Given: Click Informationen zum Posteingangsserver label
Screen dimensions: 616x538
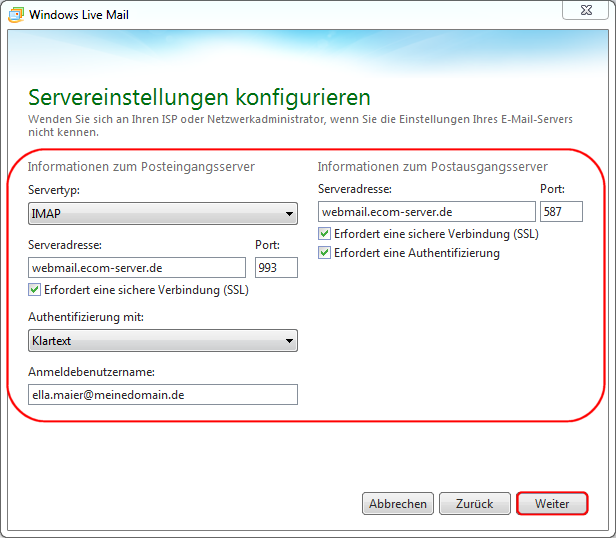Looking at the screenshot, I should pyautogui.click(x=141, y=167).
